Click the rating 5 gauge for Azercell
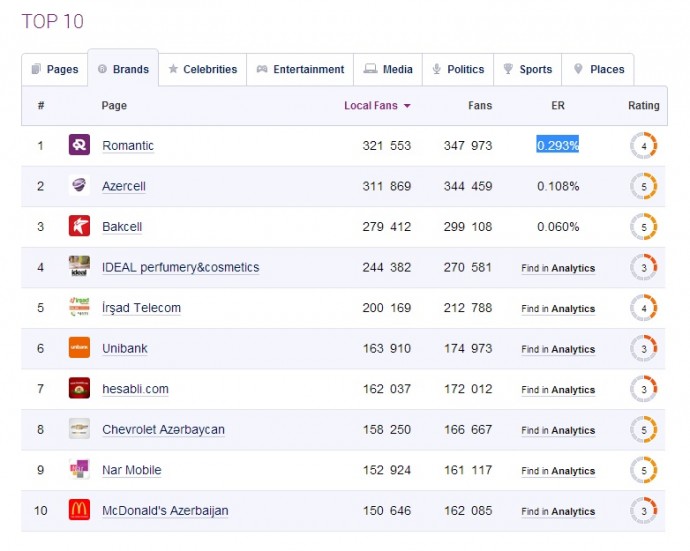The height and width of the screenshot is (551, 690). [x=643, y=186]
